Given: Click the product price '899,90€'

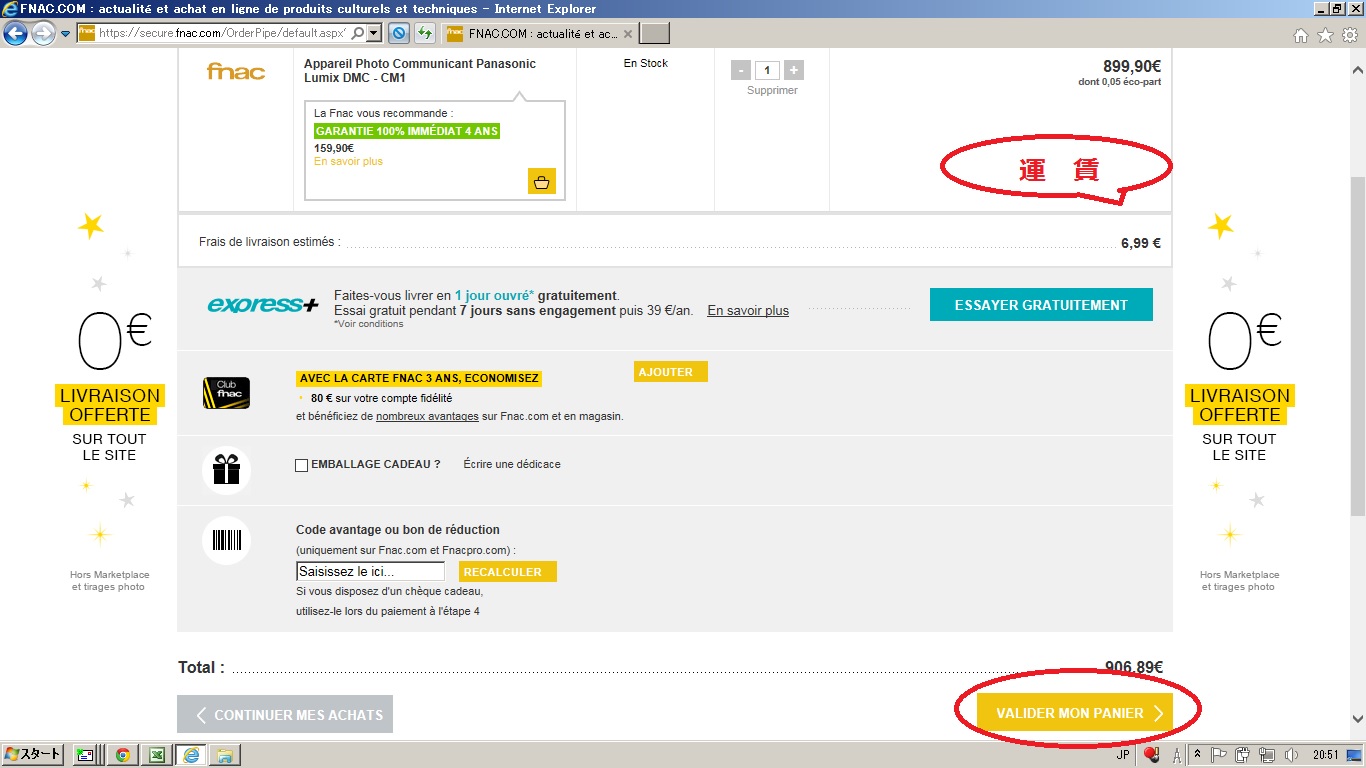Looking at the screenshot, I should coord(1132,66).
